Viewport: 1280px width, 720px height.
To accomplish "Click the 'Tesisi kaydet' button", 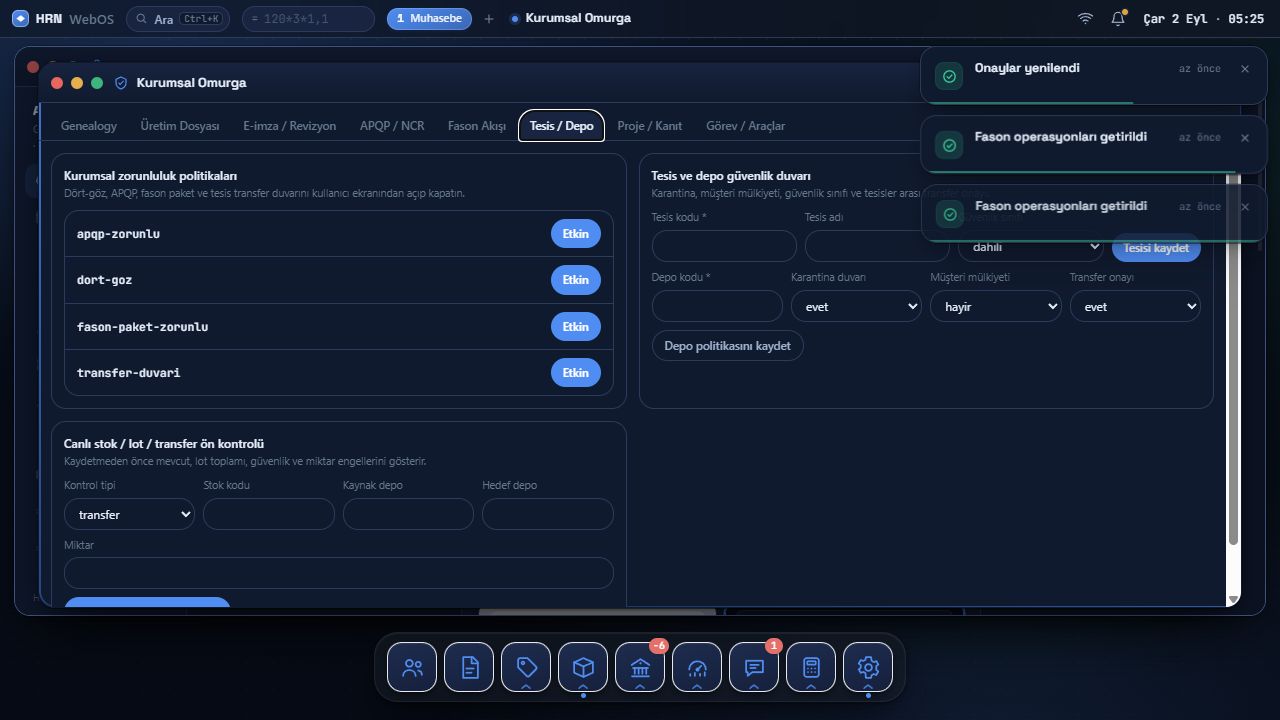I will coord(1156,247).
